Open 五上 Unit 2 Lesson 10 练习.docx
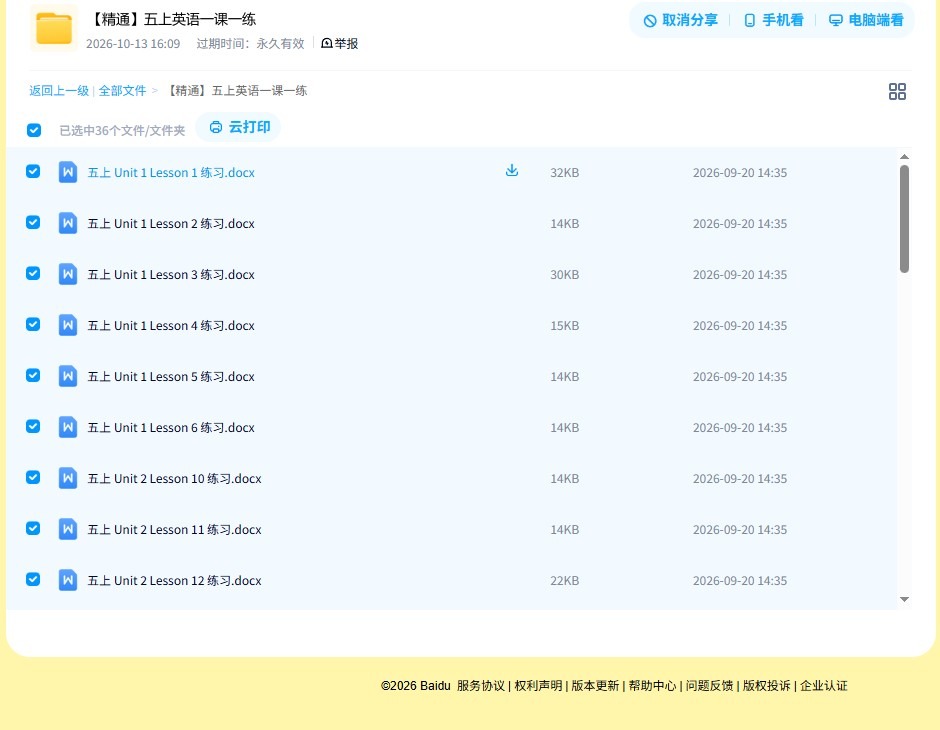 click(x=174, y=478)
